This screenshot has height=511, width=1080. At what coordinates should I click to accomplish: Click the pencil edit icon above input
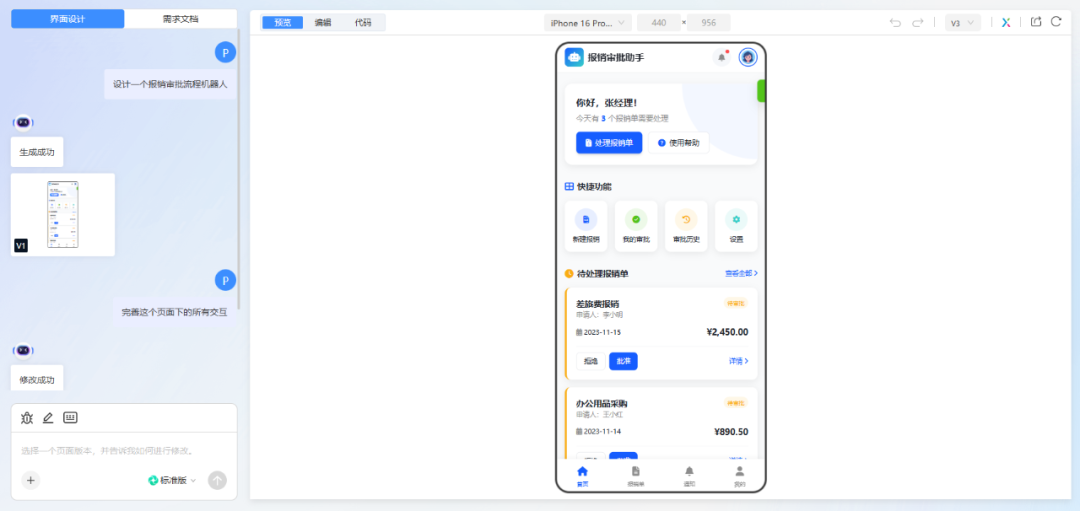click(48, 417)
